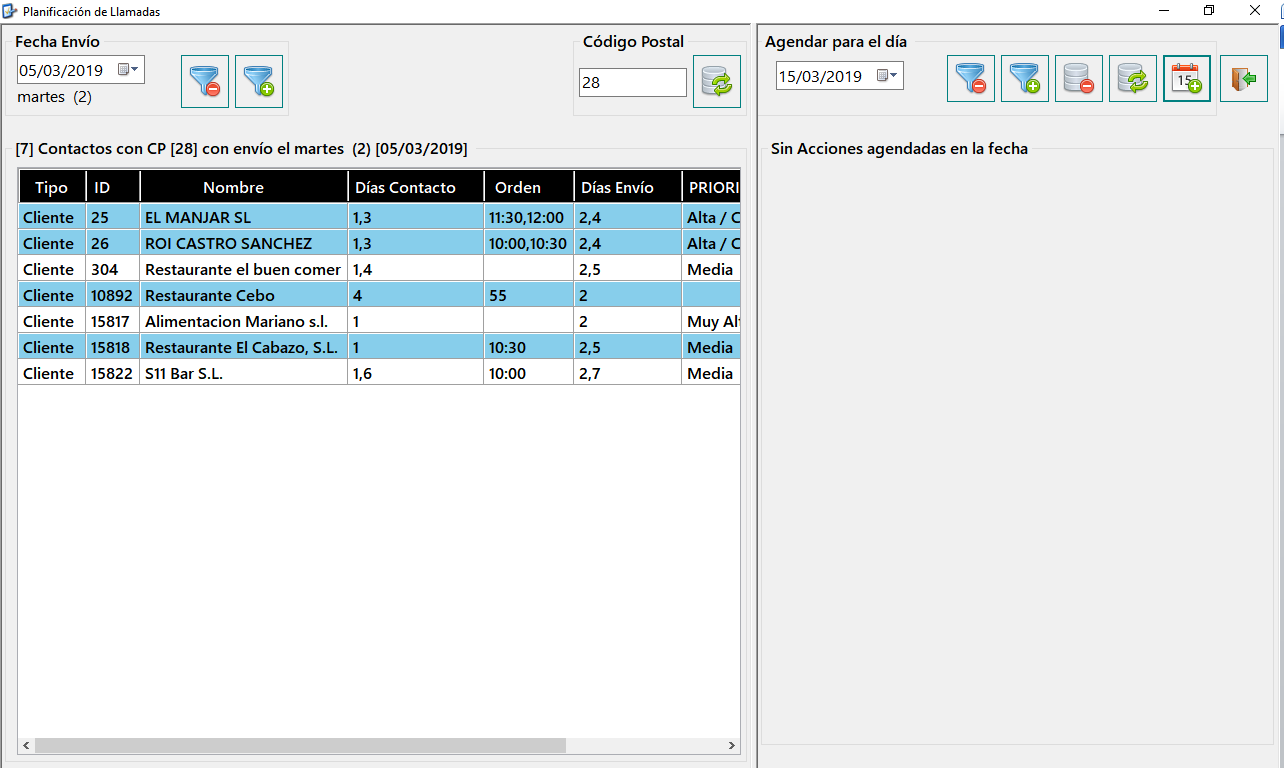The width and height of the screenshot is (1284, 768).
Task: Click add filter funnel in Agendar panel
Action: (x=1025, y=78)
